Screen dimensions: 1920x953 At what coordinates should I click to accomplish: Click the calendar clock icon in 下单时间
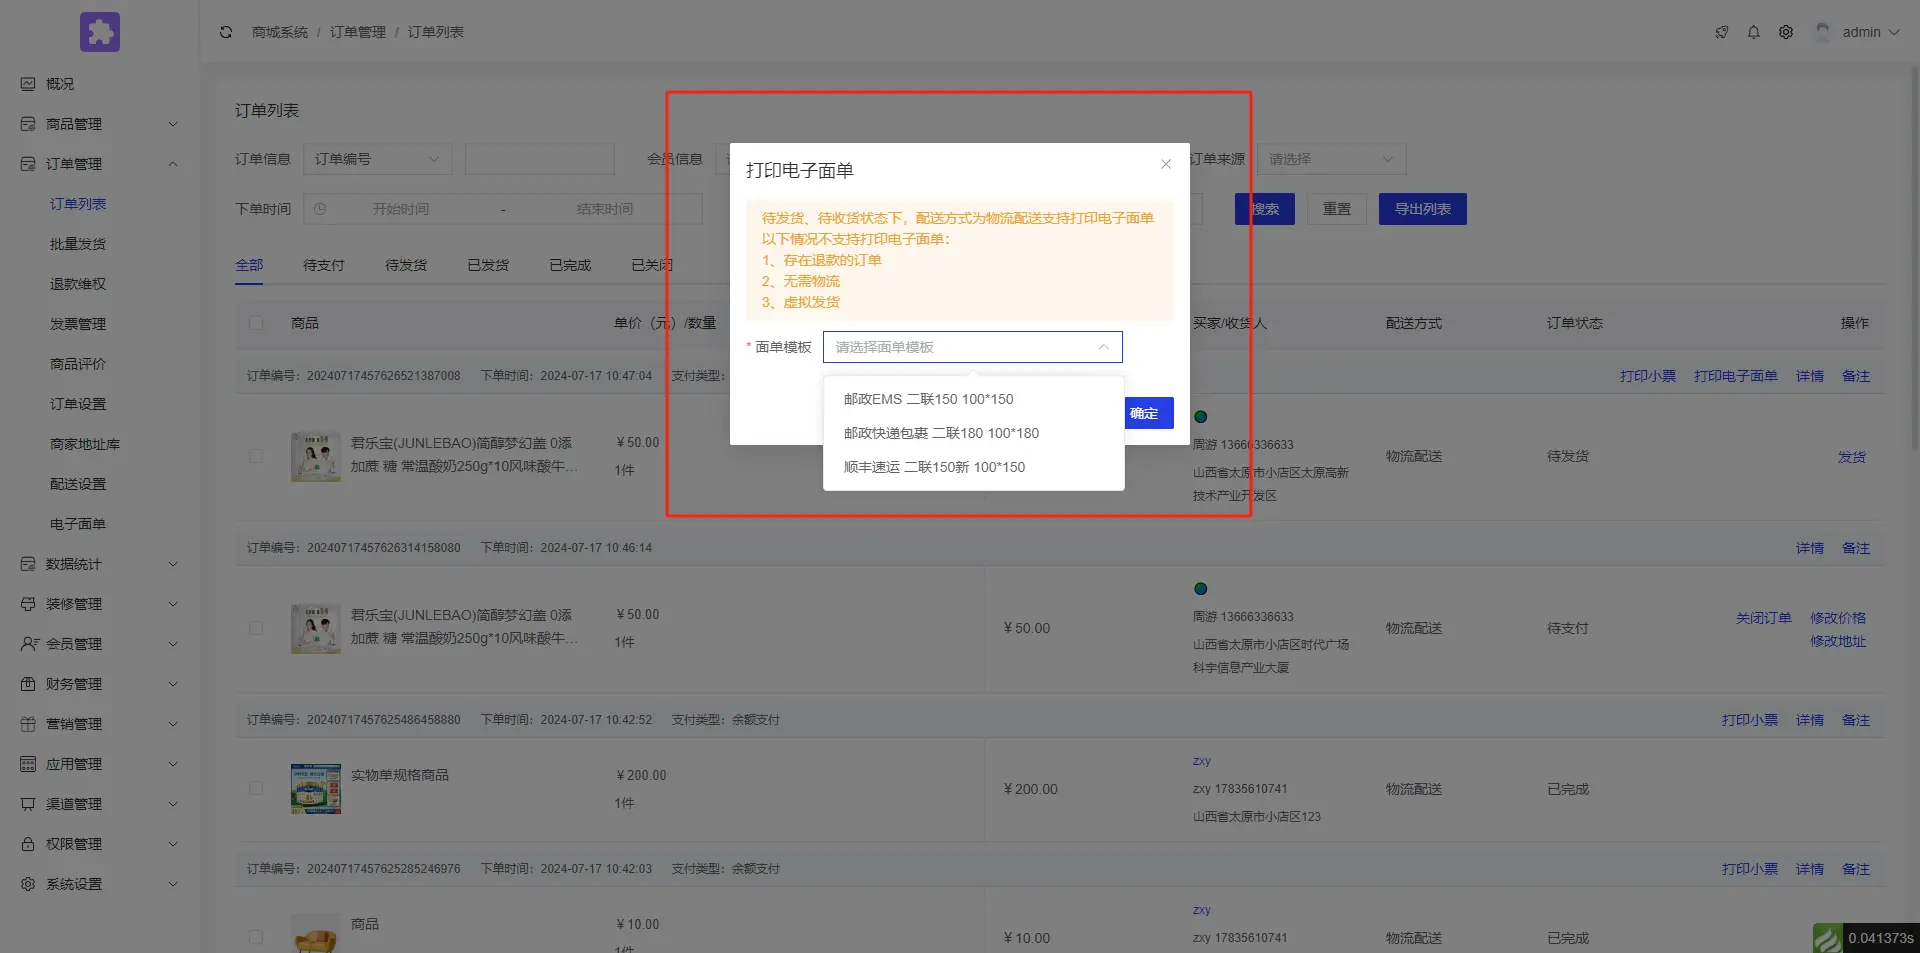(x=320, y=209)
